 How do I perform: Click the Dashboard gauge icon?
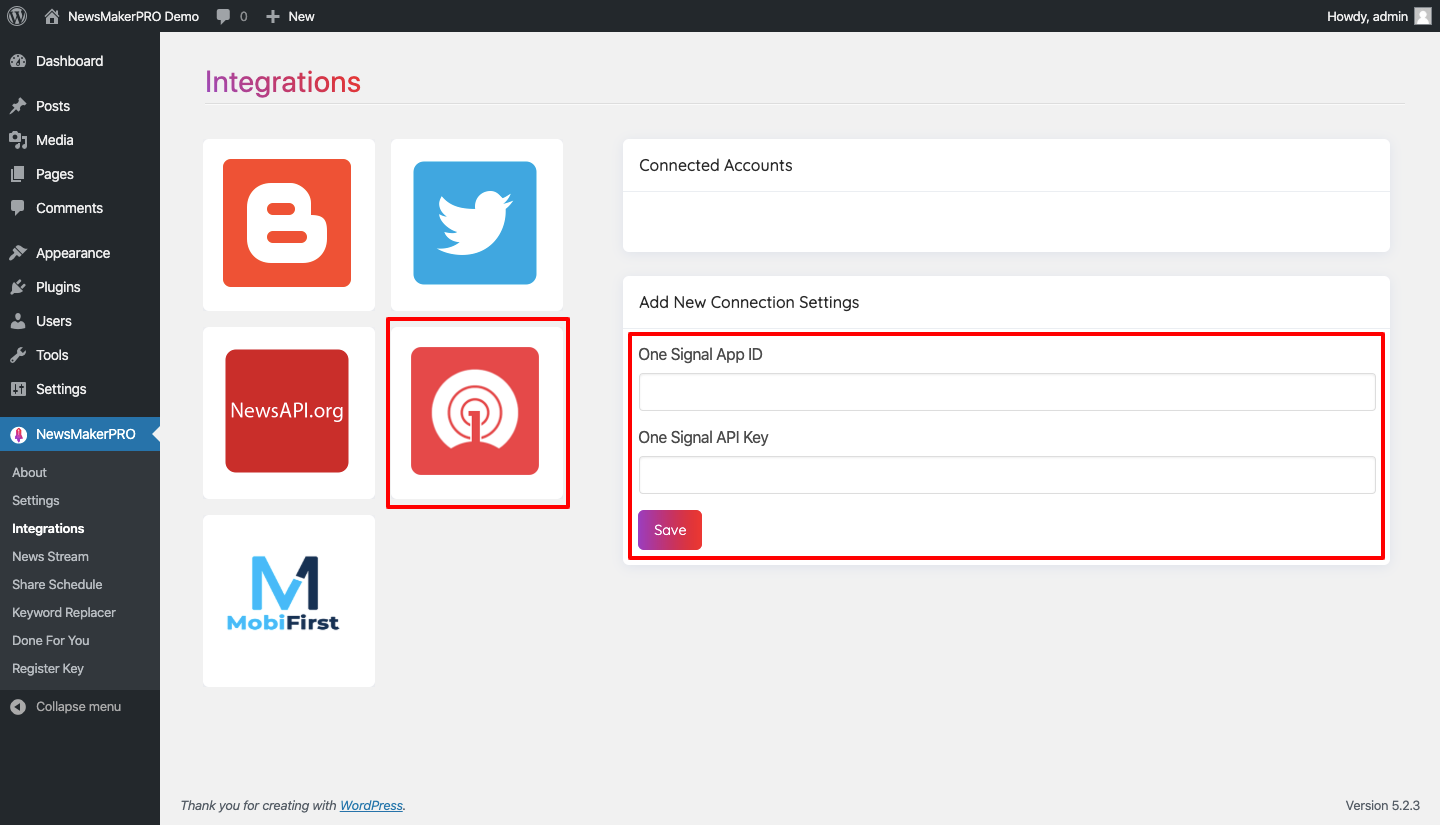18,61
